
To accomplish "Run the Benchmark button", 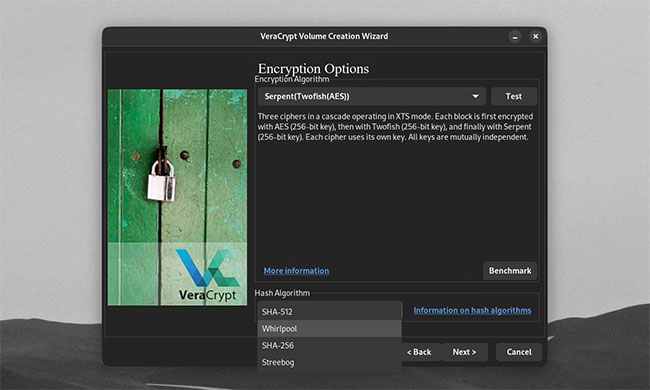I will click(x=510, y=271).
